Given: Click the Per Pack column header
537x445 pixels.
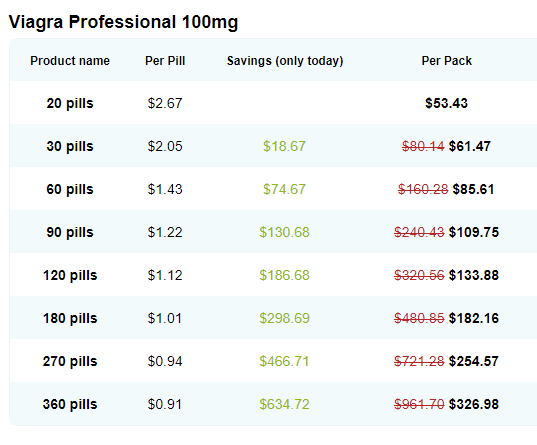Looking at the screenshot, I should 447,61.
